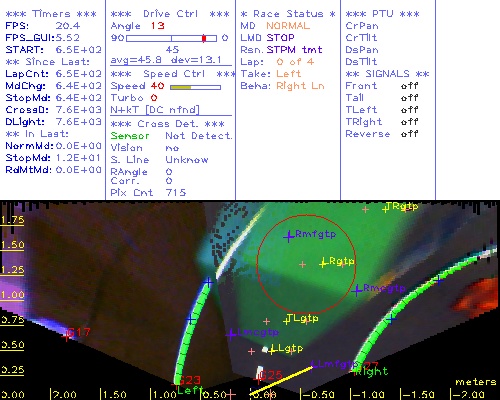Click the red angle marker on Drive slider
This screenshot has width=500, height=400.
(x=204, y=38)
